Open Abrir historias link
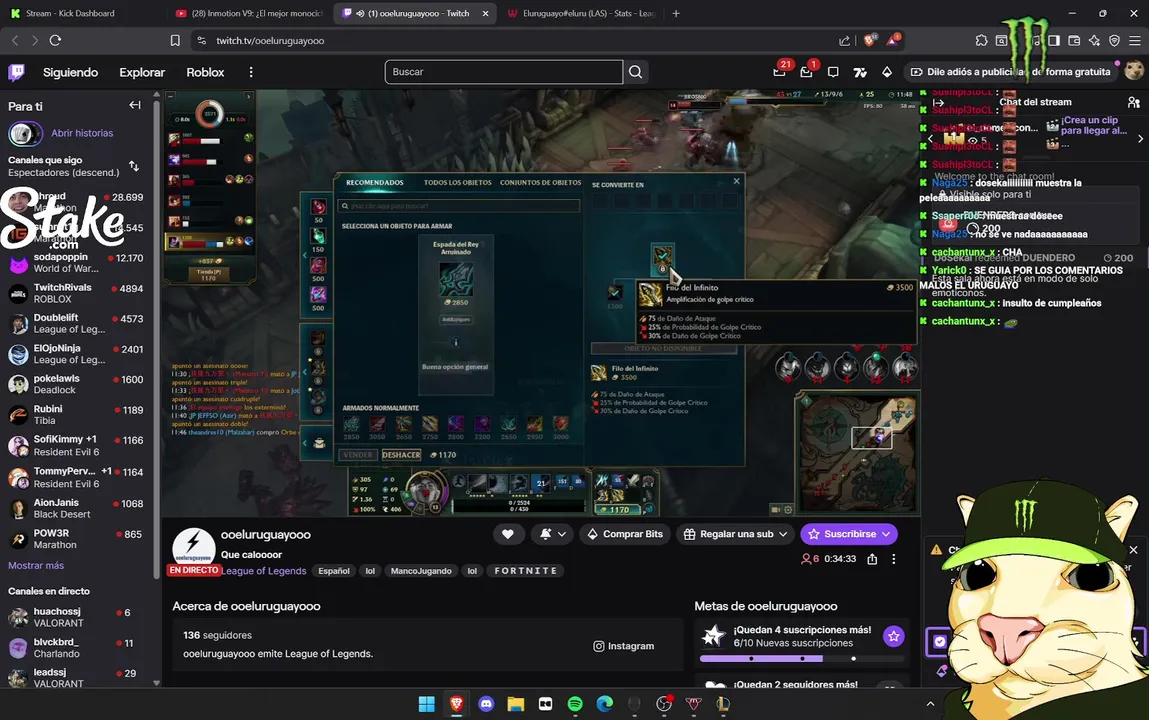The width and height of the screenshot is (1149, 720). click(82, 133)
